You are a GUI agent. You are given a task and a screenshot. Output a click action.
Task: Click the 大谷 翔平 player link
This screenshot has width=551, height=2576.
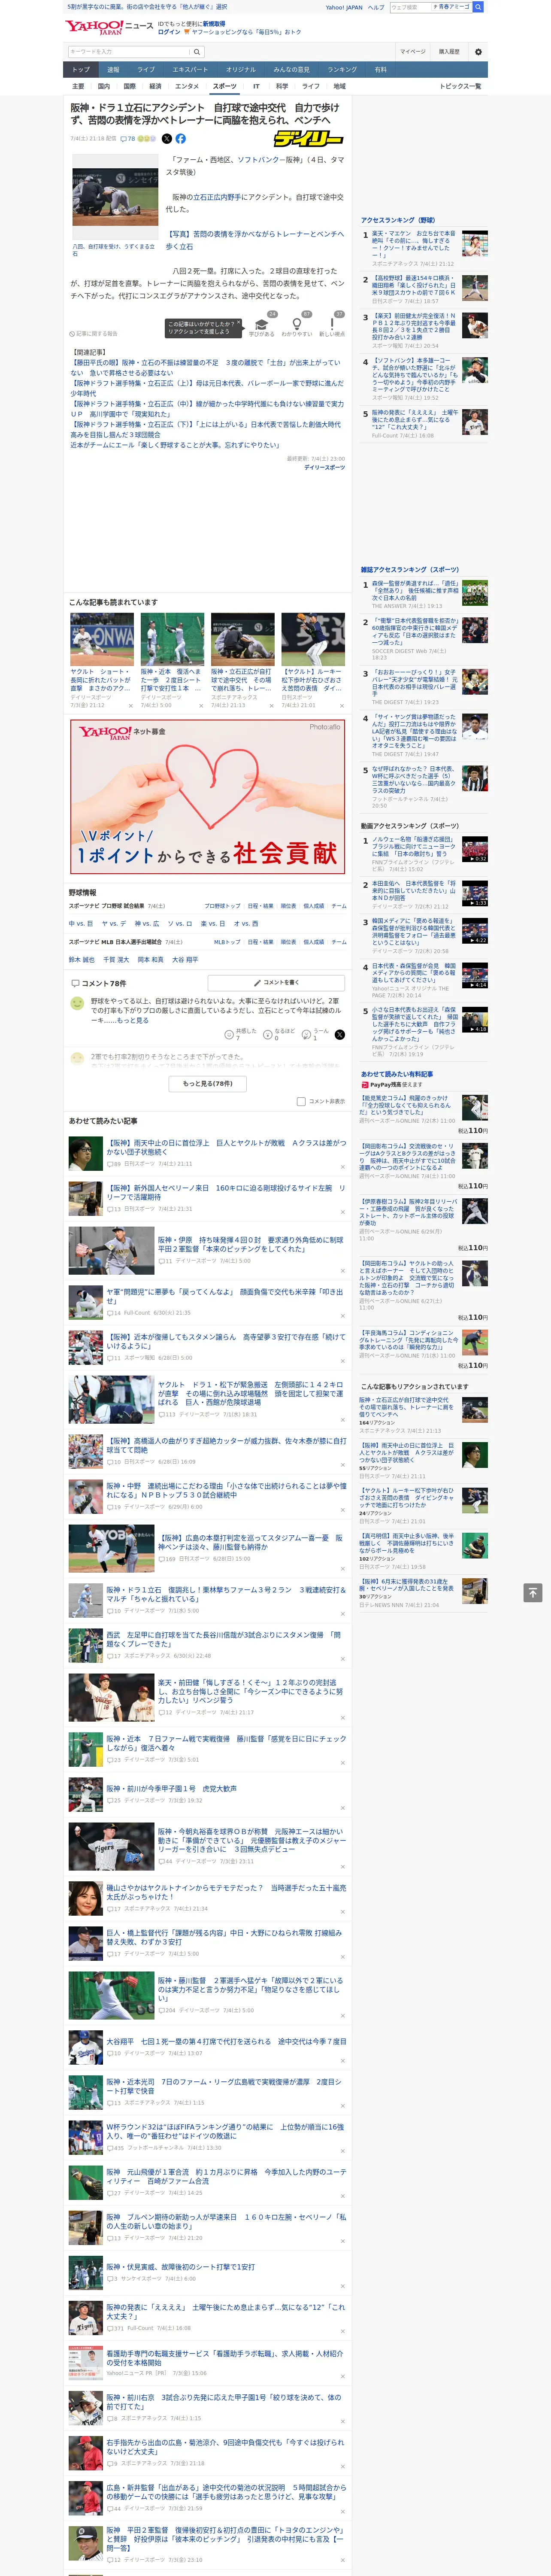185,960
